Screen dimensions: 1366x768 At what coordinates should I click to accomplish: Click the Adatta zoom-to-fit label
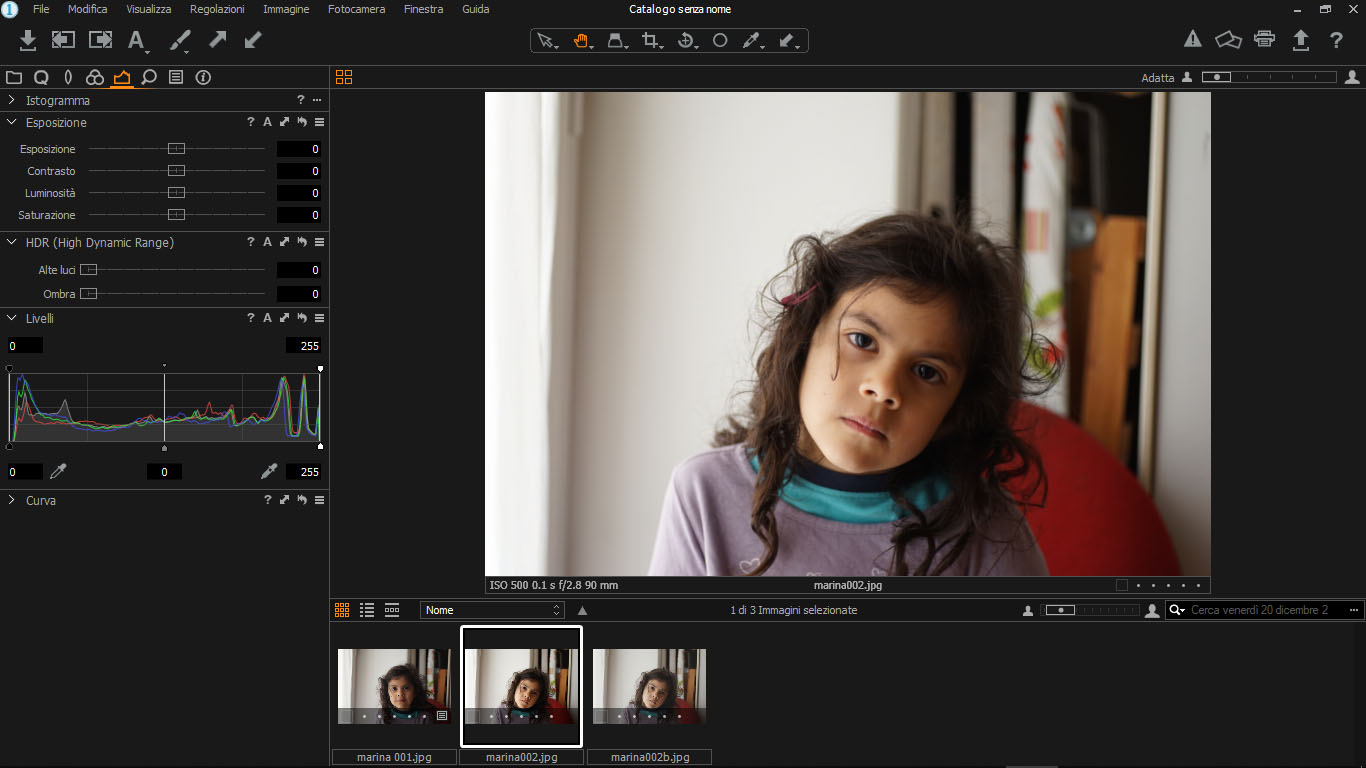1157,78
